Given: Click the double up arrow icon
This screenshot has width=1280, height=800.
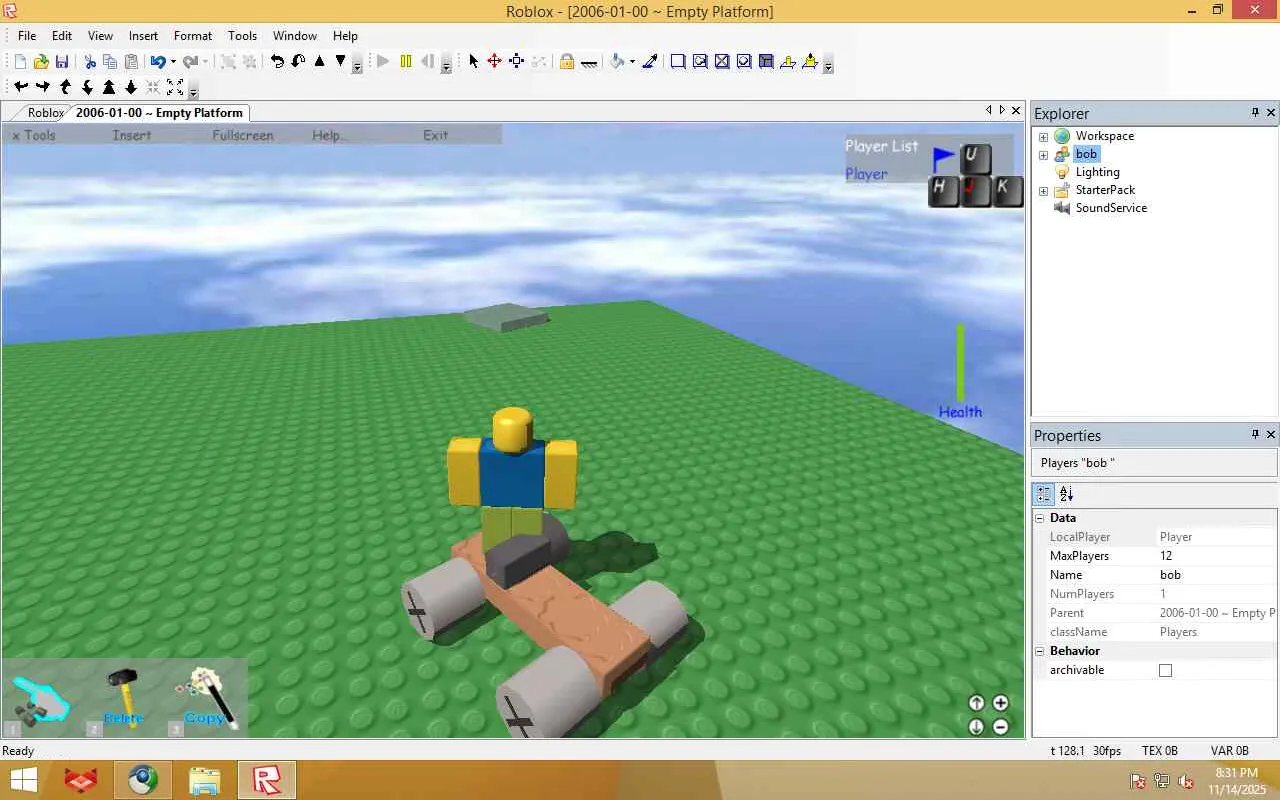Looking at the screenshot, I should pos(109,88).
